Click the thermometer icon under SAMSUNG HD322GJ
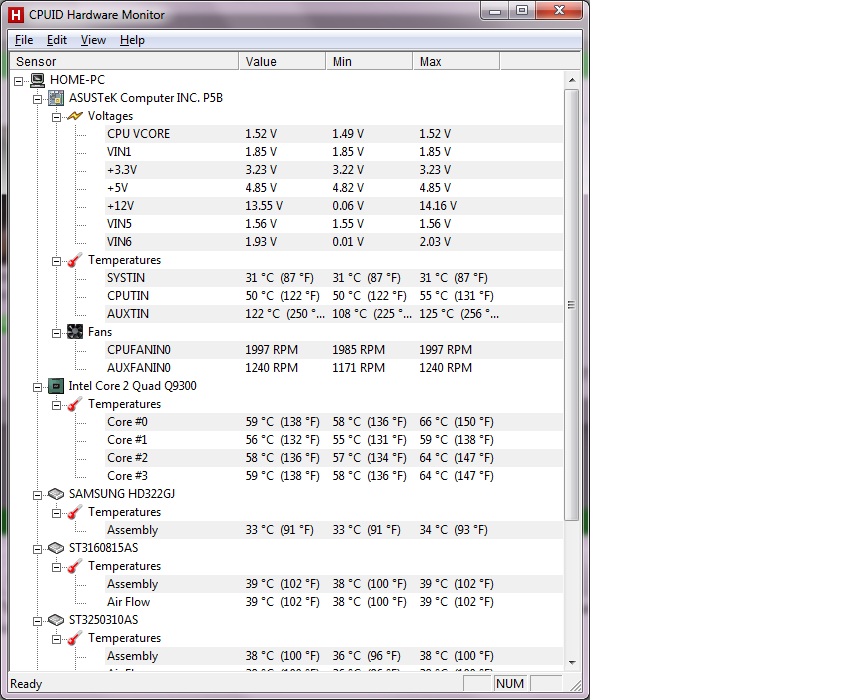This screenshot has width=864, height=700. click(75, 512)
